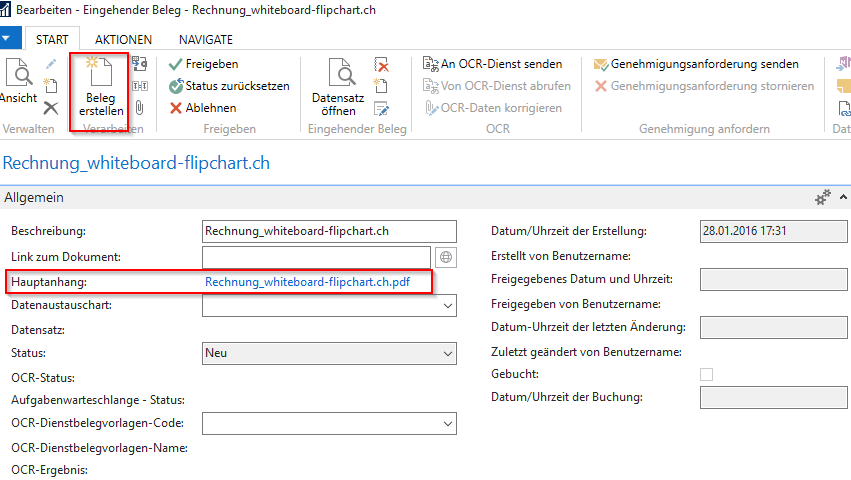Click the Freigegebenes Datum und Uhrzeit field

click(x=773, y=280)
